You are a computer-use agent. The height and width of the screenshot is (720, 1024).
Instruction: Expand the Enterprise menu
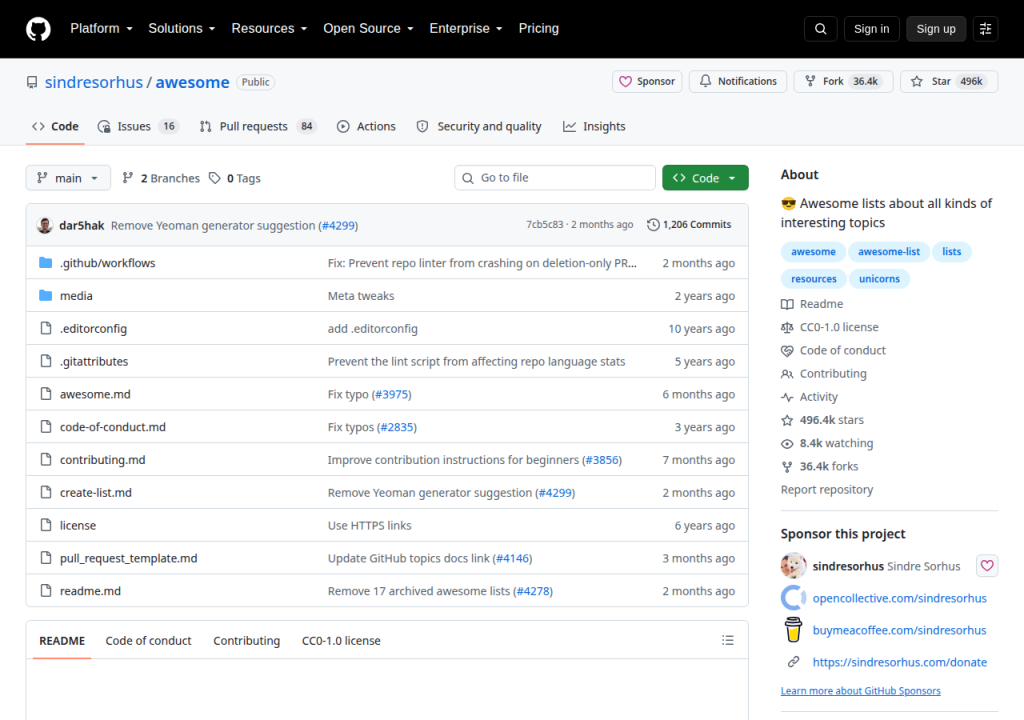[x=466, y=29]
